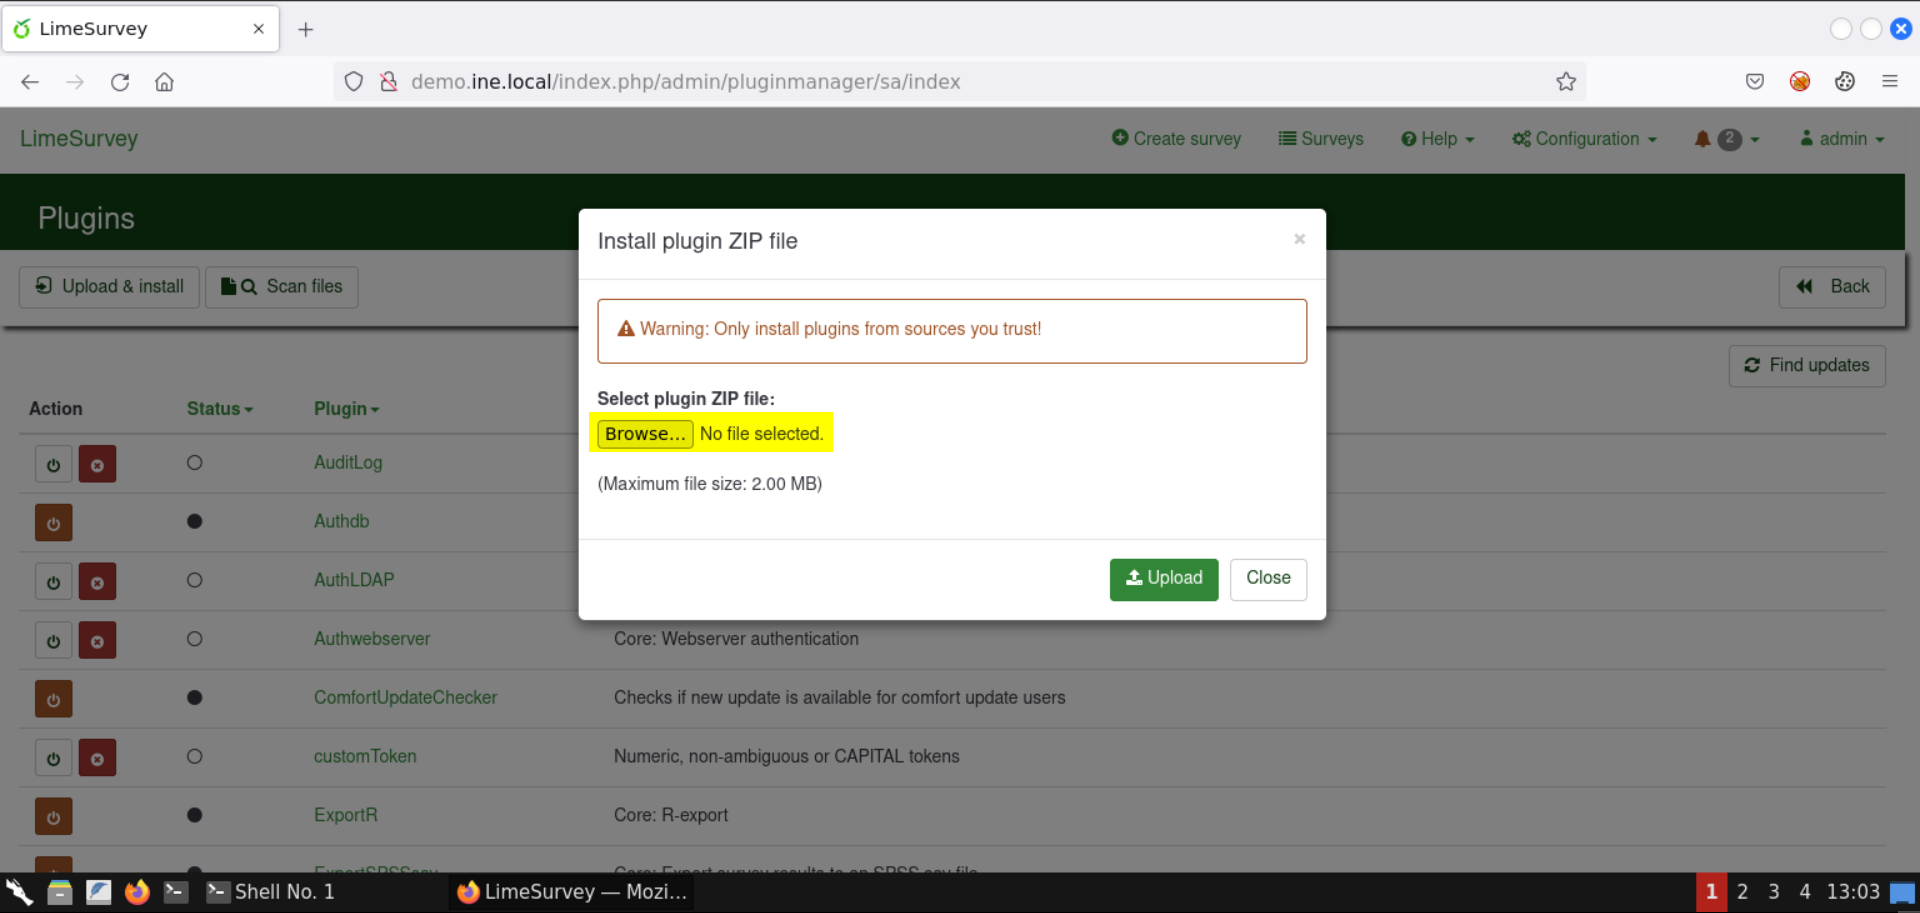Launch Firefox from taskbar icon
Viewport: 1920px width, 913px height.
137,892
